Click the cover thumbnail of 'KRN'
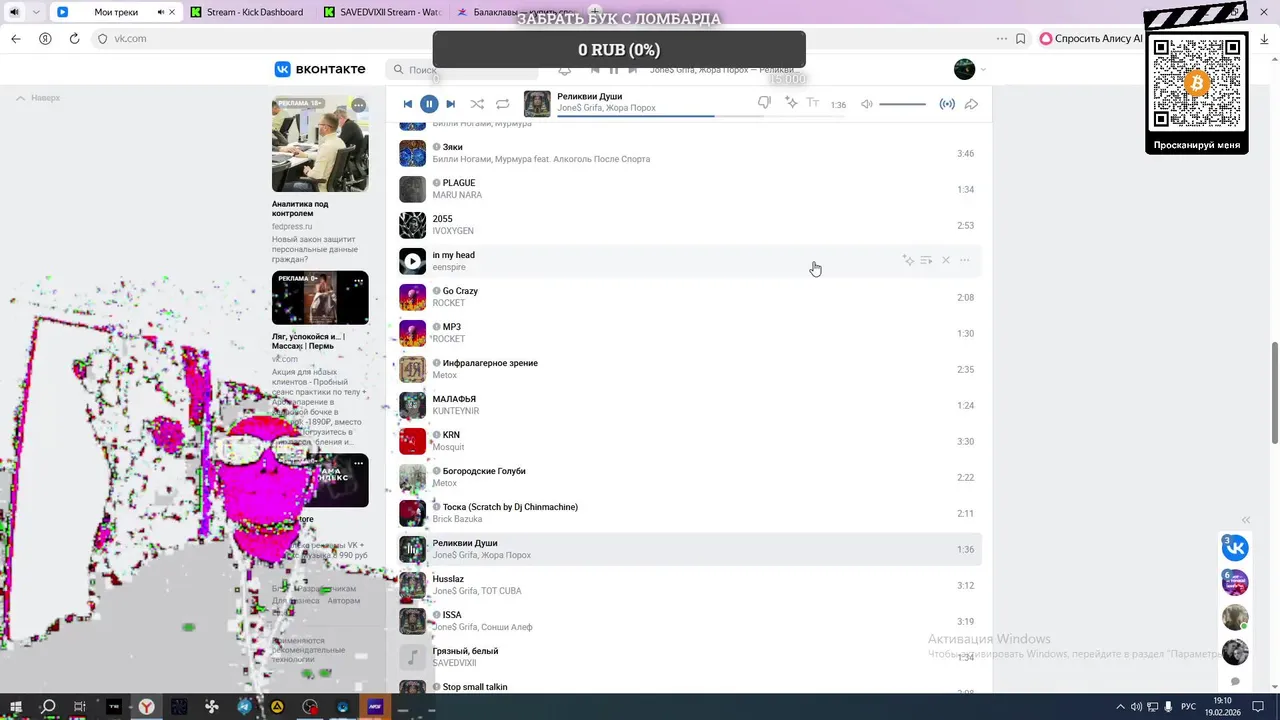This screenshot has height=720, width=1280. point(412,441)
